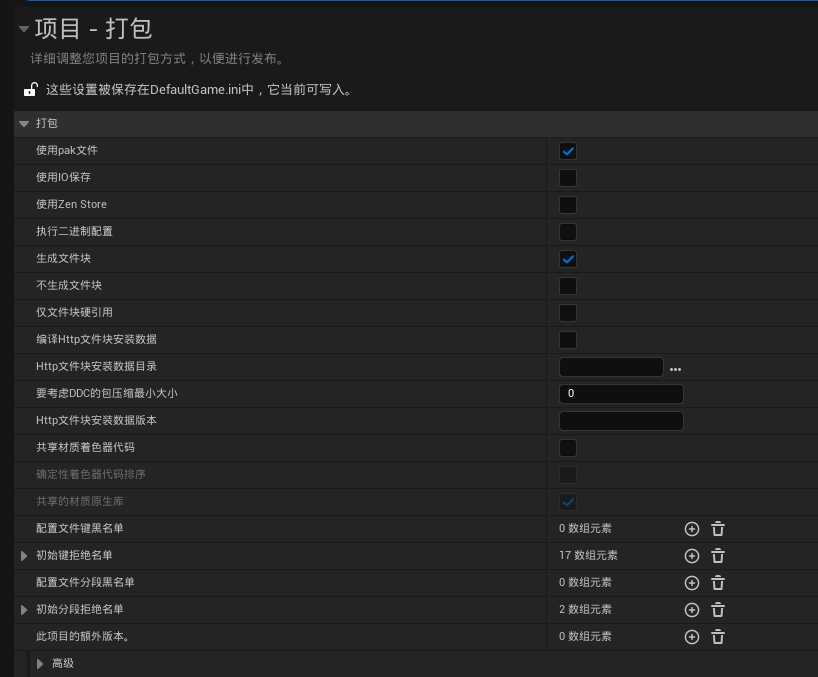The width and height of the screenshot is (818, 677).
Task: Empty the 初始键拒绝名单 array with trash icon
Action: [717, 555]
